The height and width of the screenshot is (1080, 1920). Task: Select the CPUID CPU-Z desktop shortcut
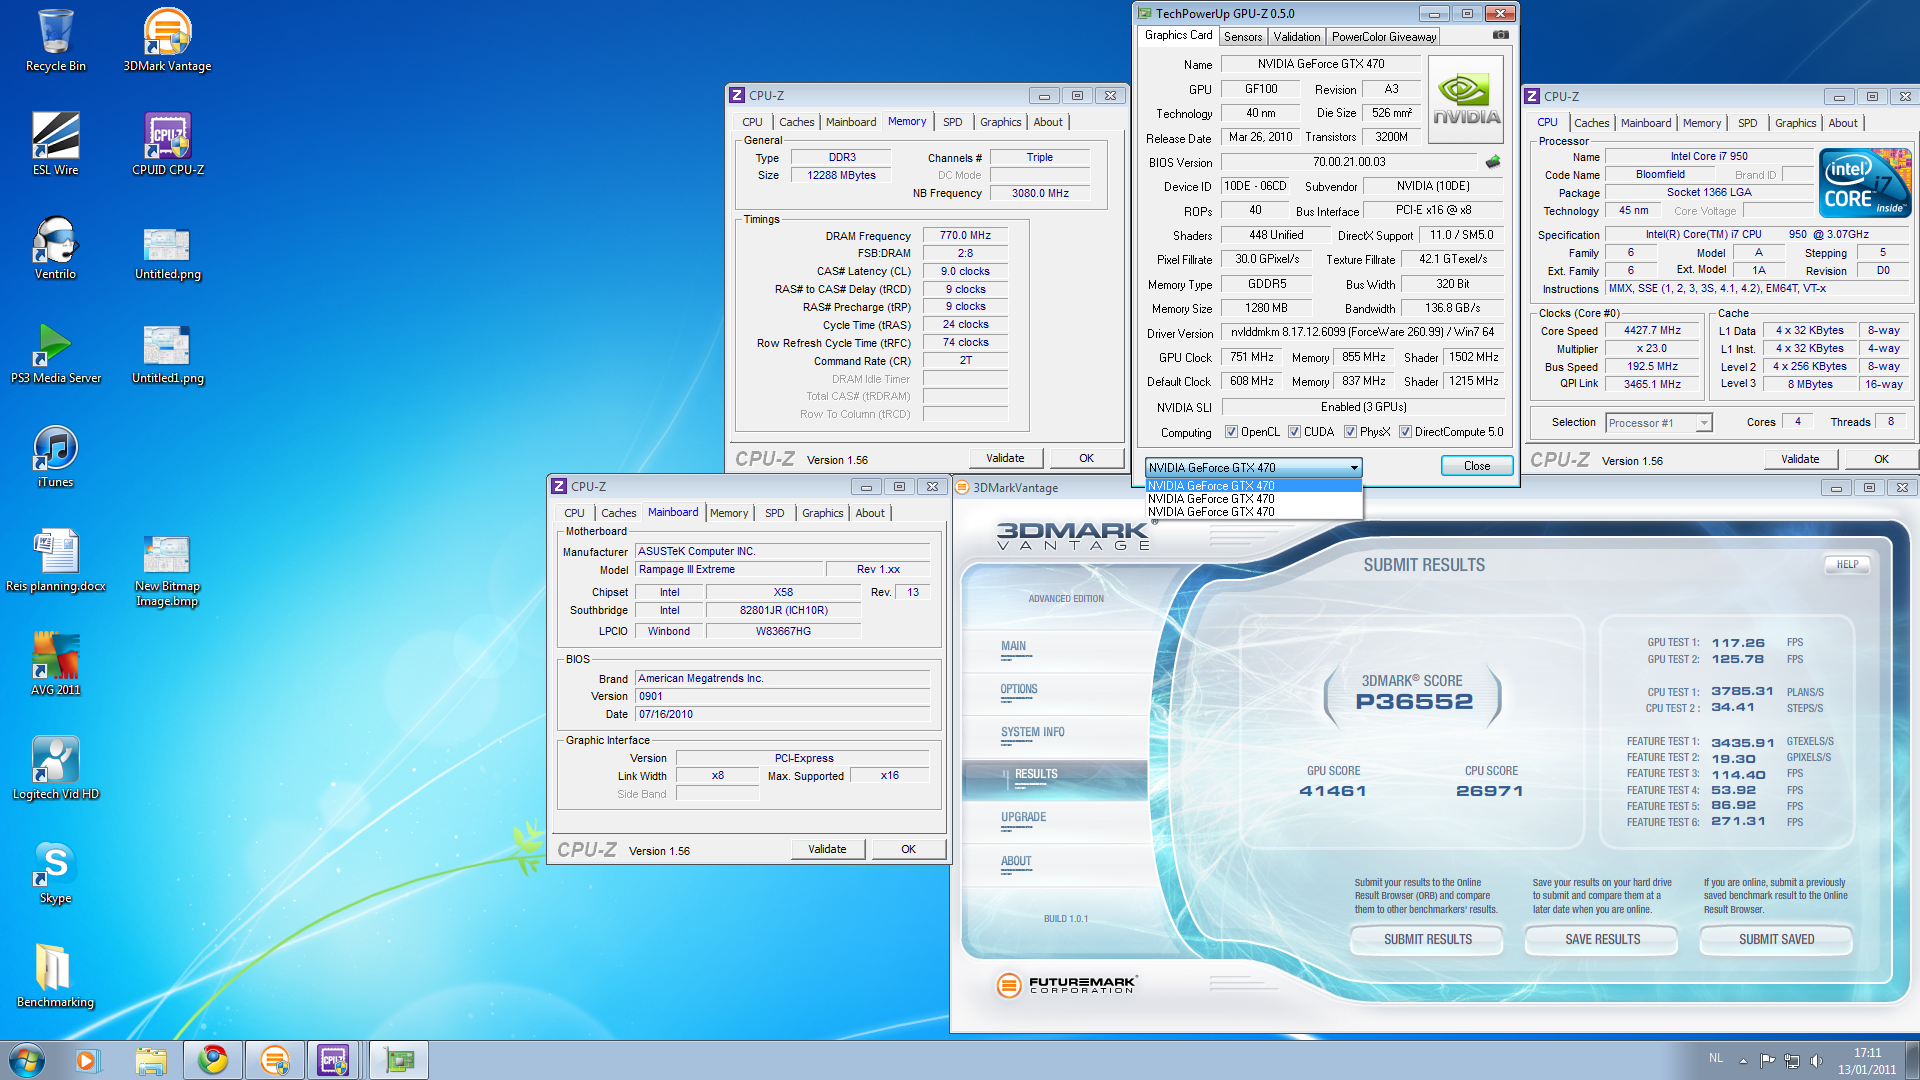click(167, 144)
